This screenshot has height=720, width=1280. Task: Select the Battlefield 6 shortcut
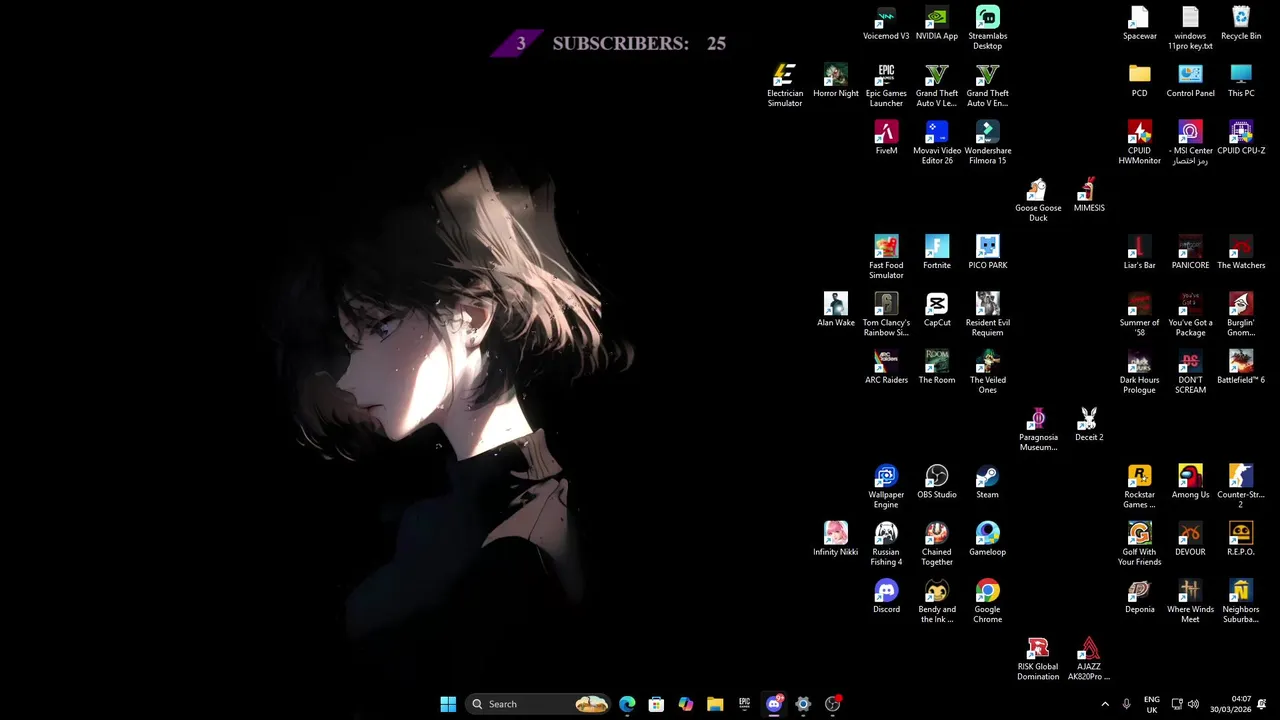pyautogui.click(x=1241, y=367)
